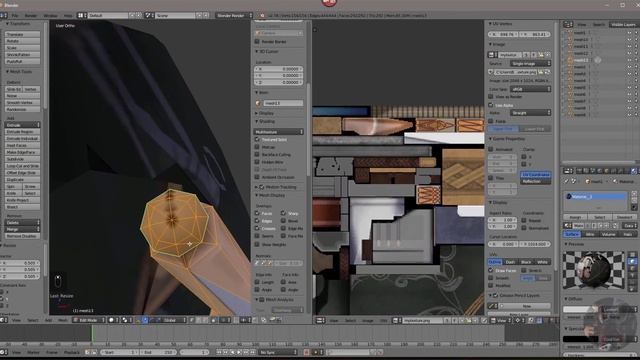Open the Help menu
640x360 pixels.
coord(68,16)
